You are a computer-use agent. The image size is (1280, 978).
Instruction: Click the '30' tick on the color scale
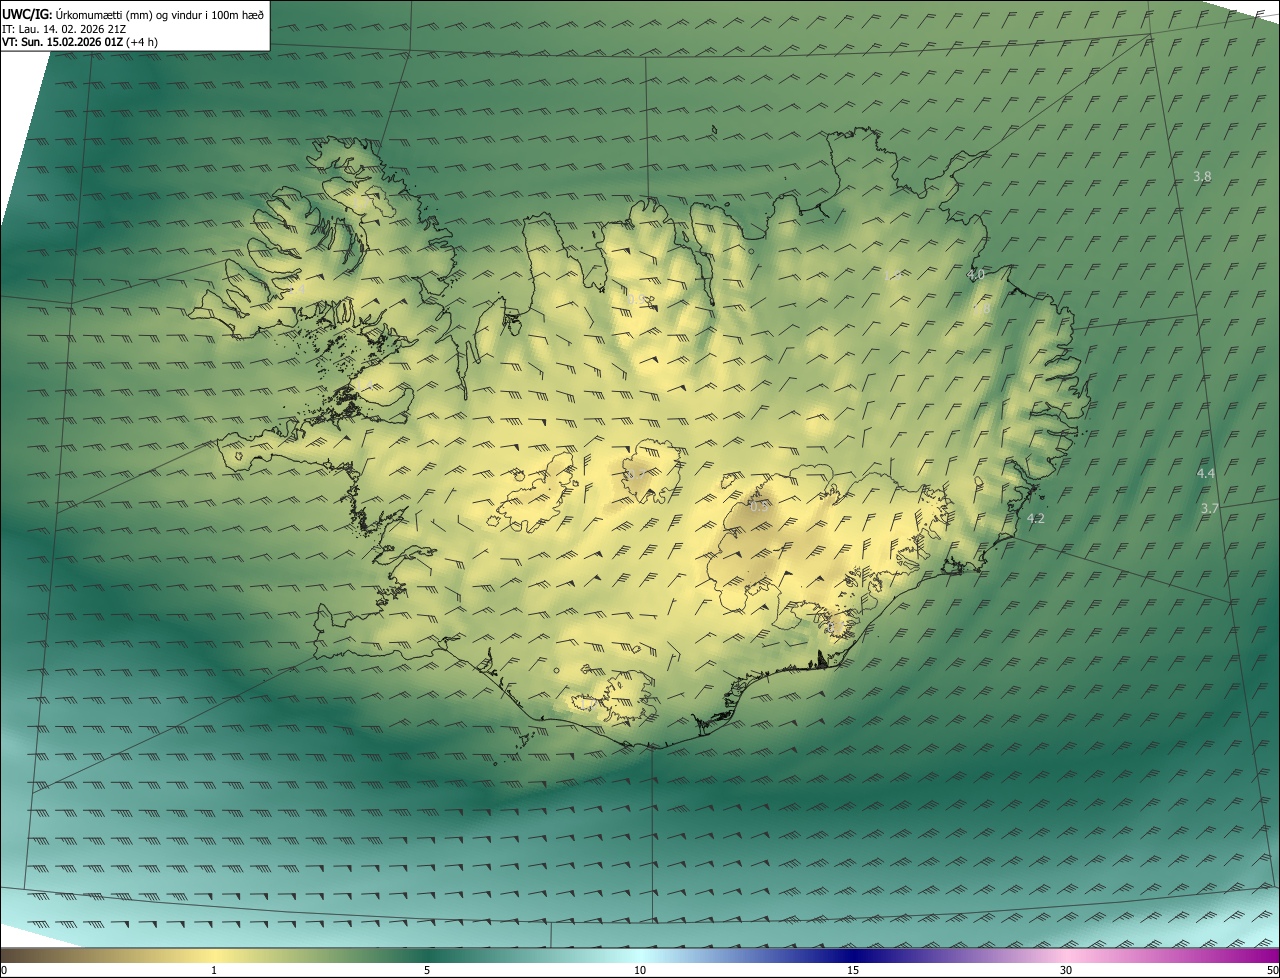(x=1066, y=970)
